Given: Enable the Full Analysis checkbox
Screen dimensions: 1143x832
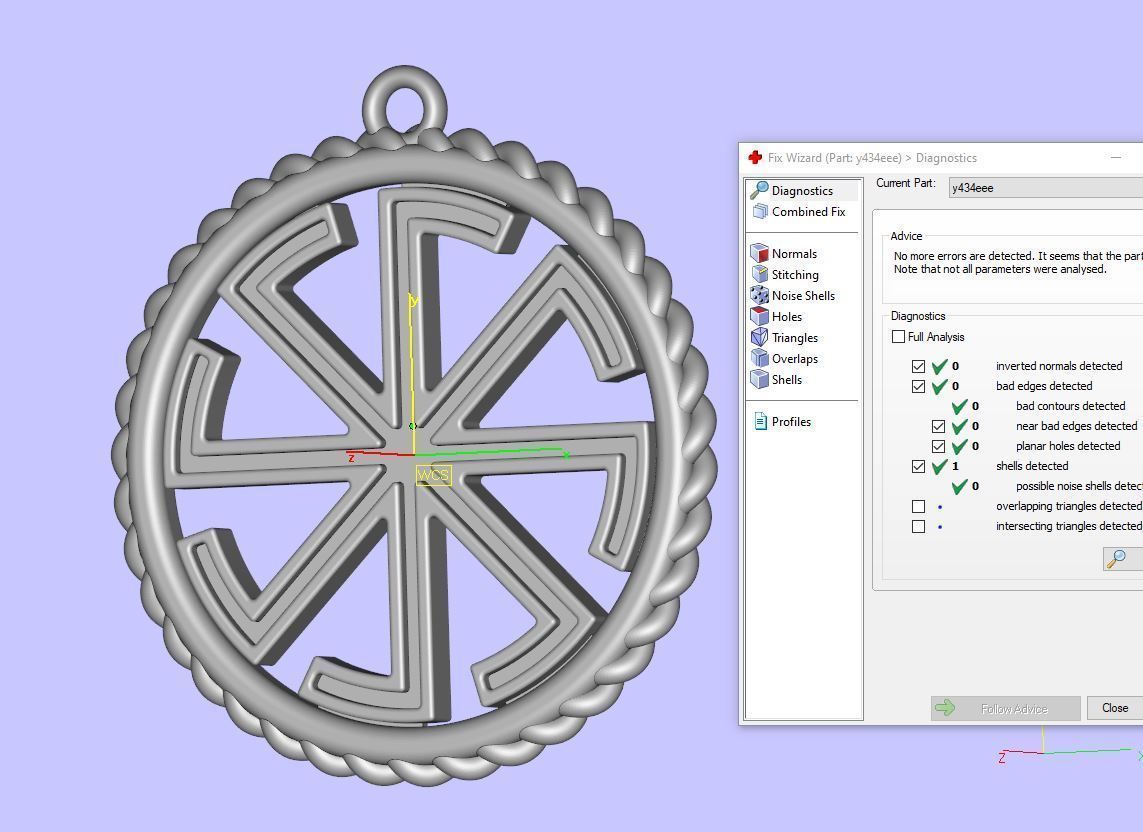Looking at the screenshot, I should click(899, 337).
